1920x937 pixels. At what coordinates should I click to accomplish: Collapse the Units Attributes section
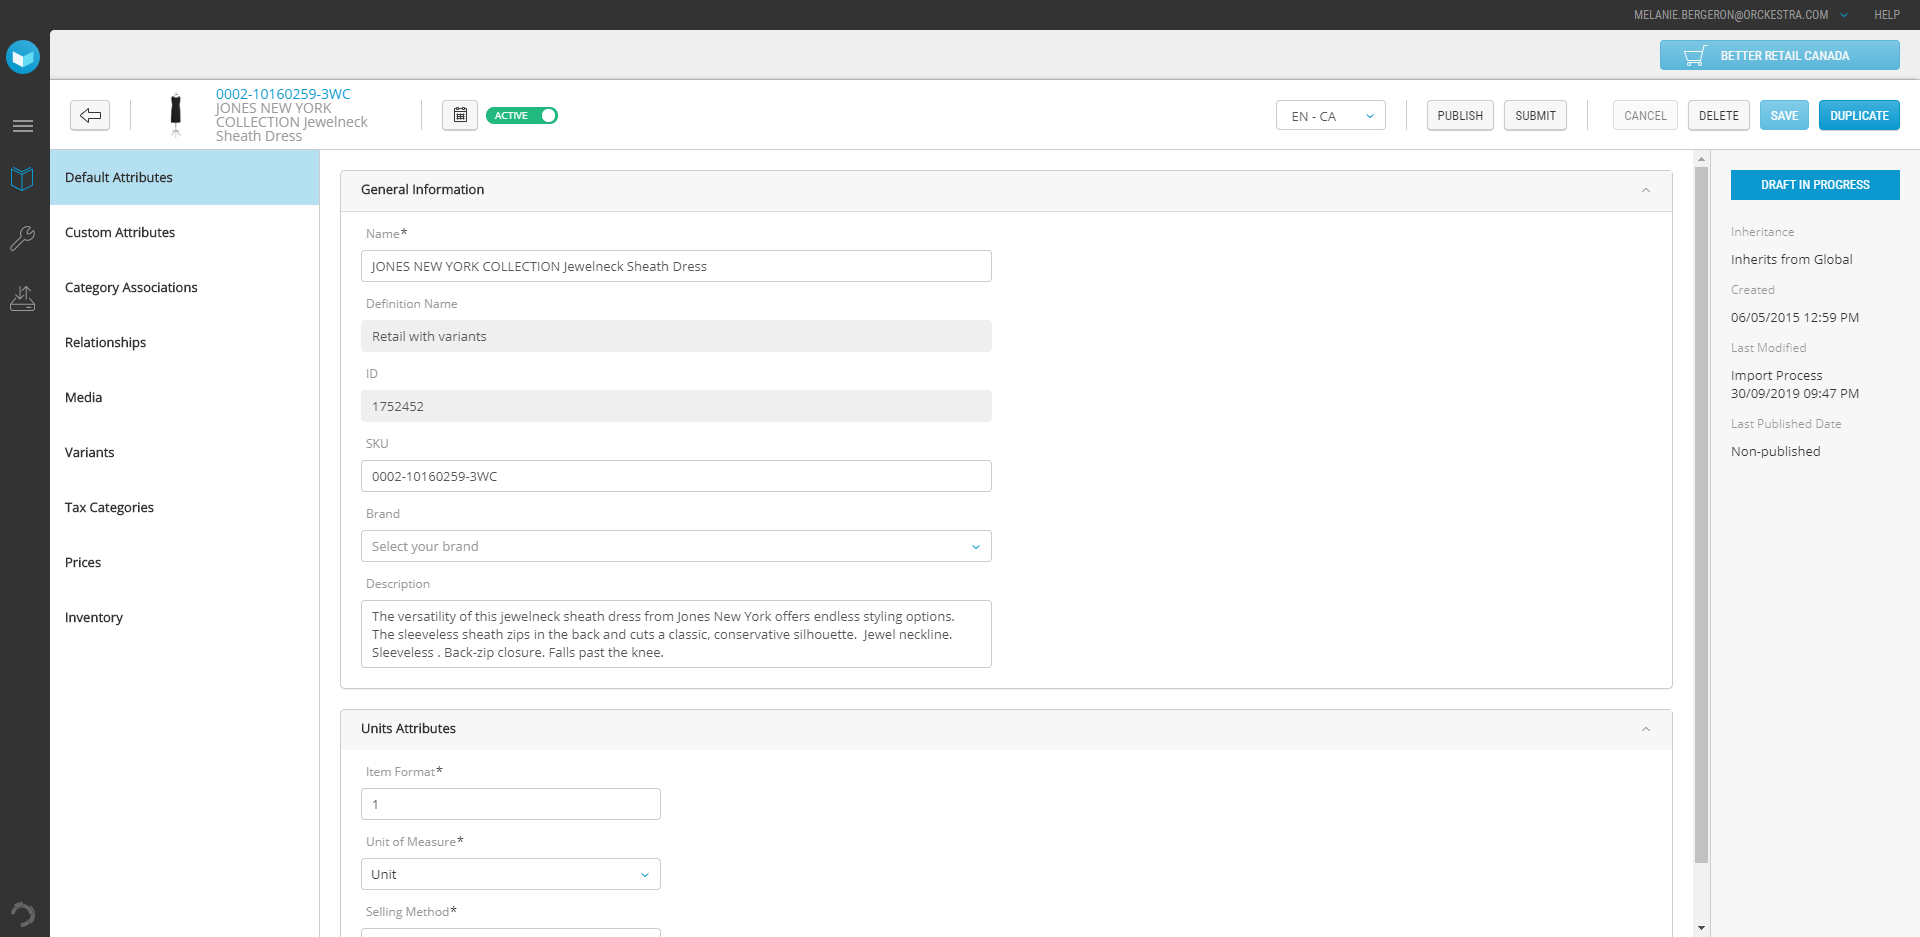point(1645,729)
